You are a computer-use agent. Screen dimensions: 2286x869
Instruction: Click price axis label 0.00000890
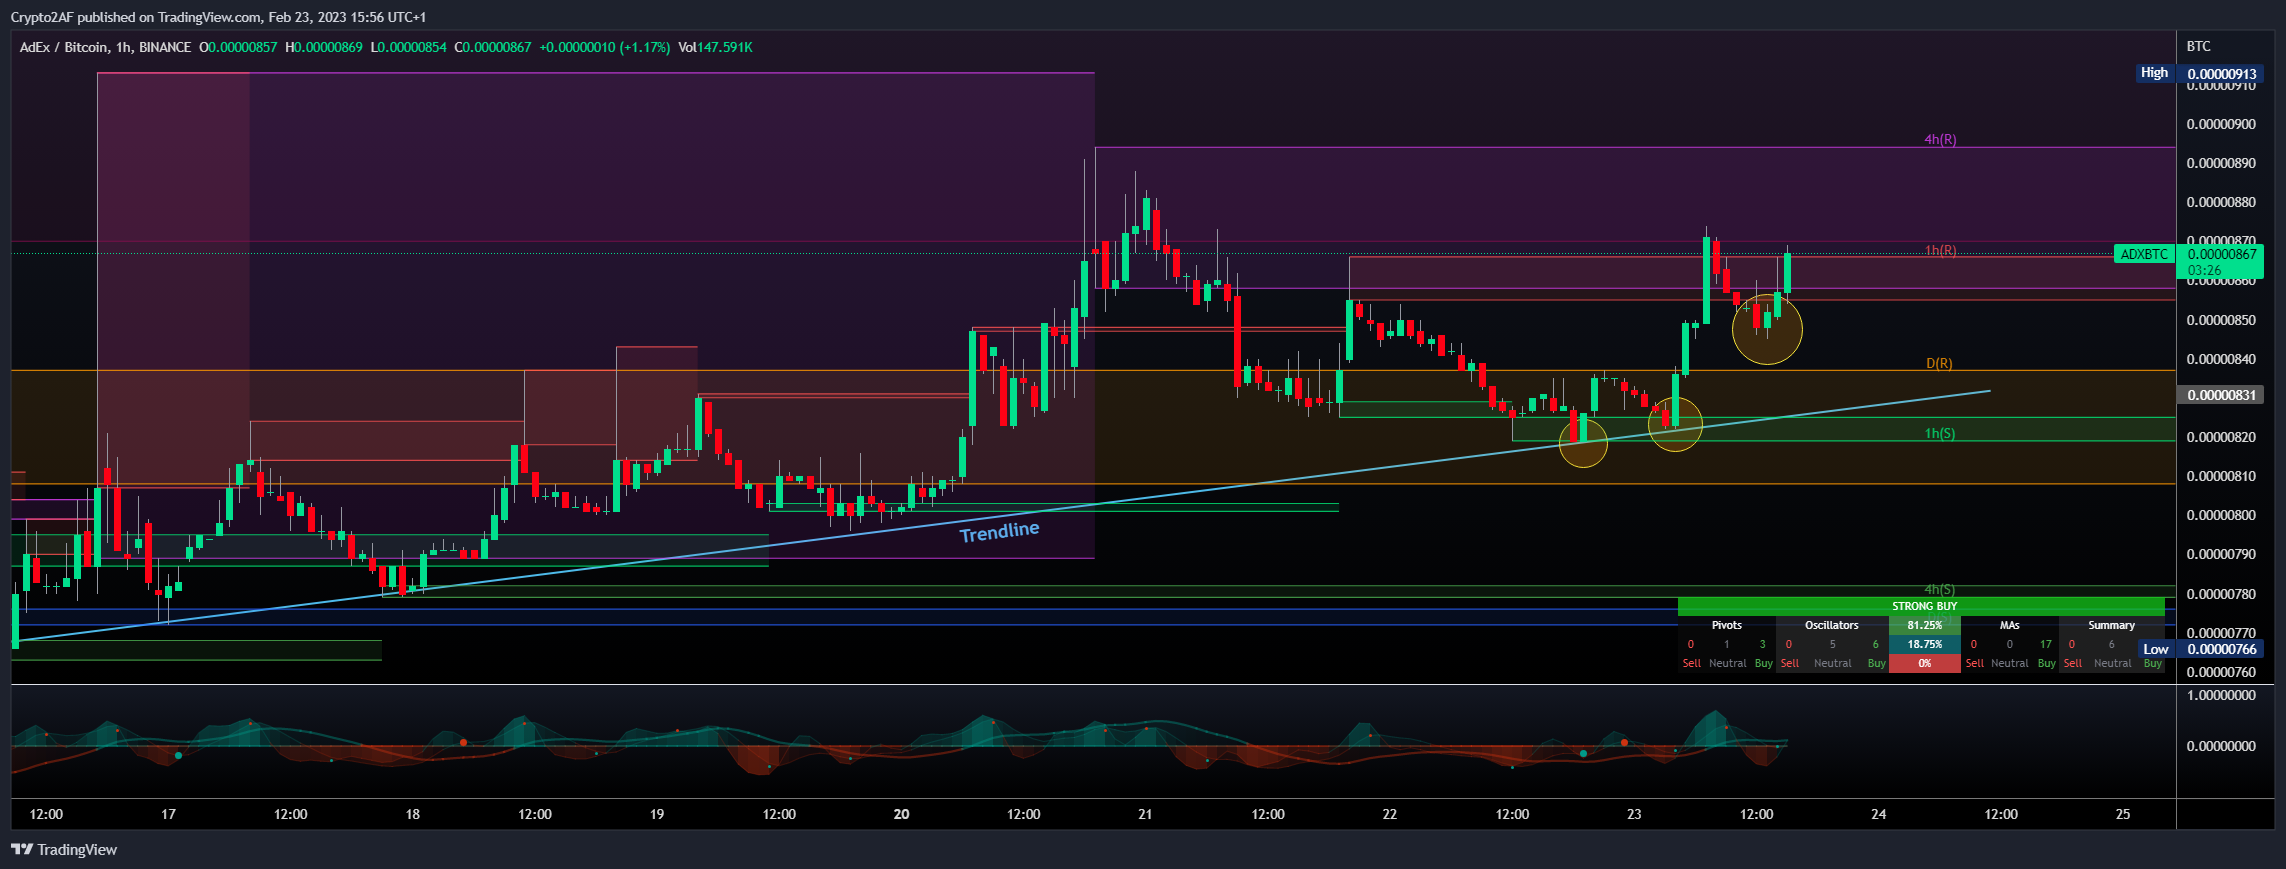coord(2219,163)
